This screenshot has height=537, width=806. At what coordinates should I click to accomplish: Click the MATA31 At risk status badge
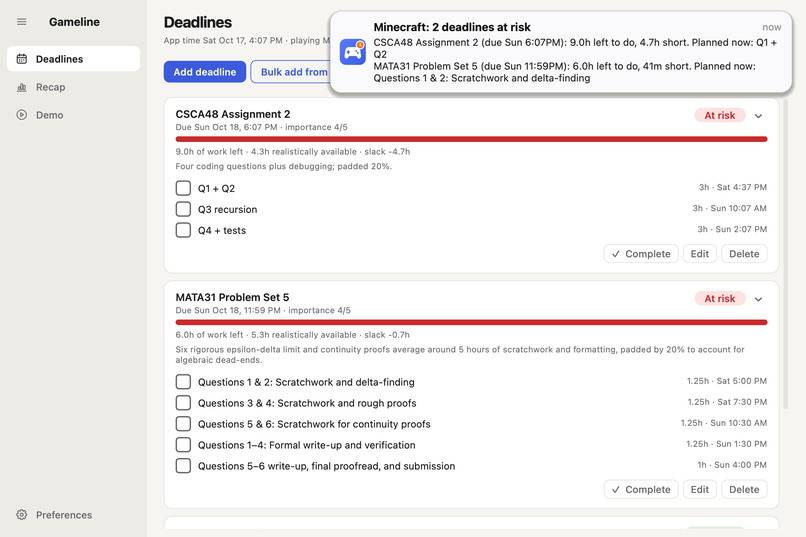[720, 299]
